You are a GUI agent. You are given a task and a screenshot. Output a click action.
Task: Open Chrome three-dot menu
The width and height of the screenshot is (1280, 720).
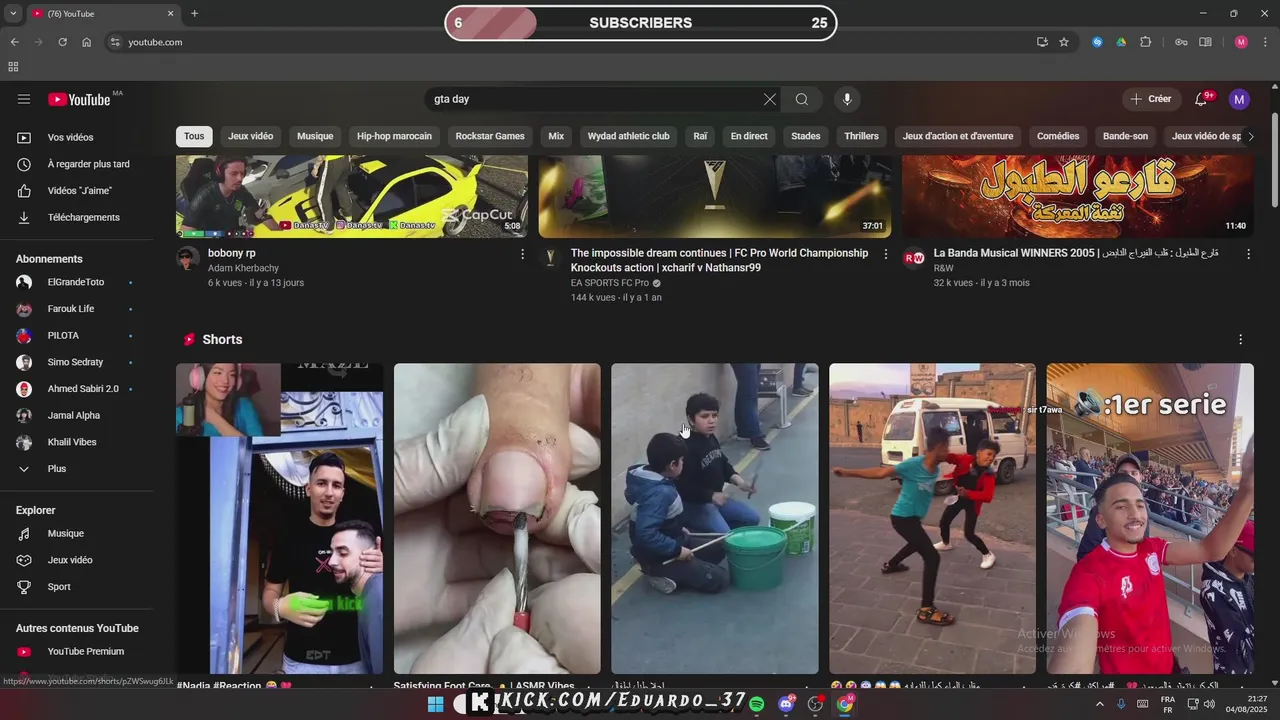pyautogui.click(x=1264, y=42)
